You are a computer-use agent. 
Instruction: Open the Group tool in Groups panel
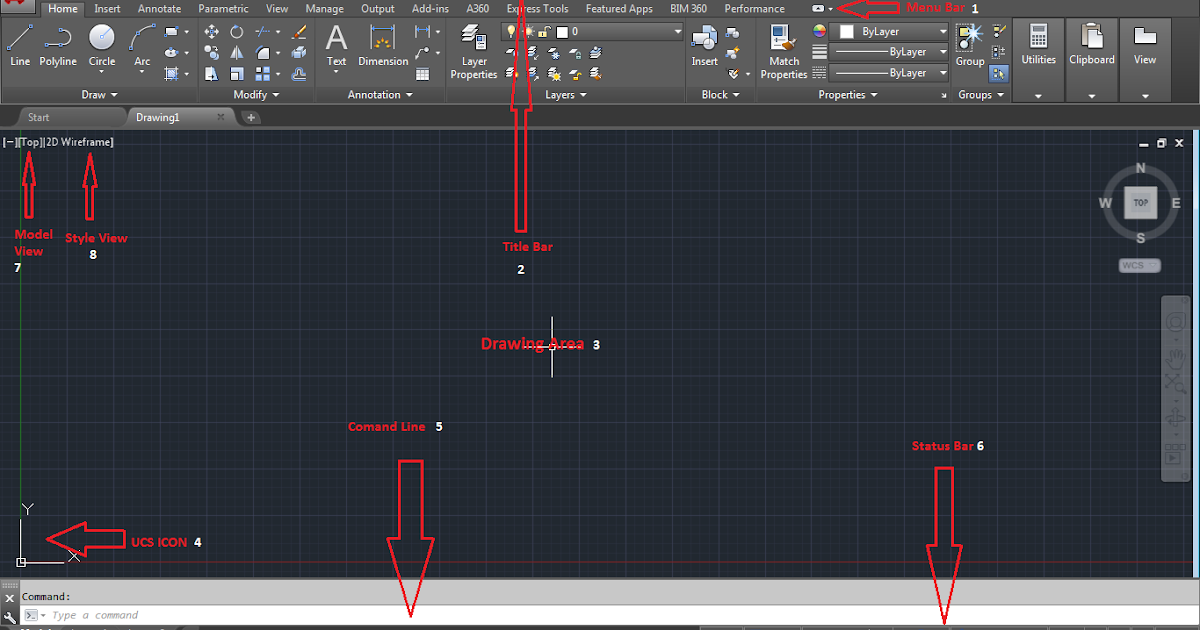pos(966,40)
